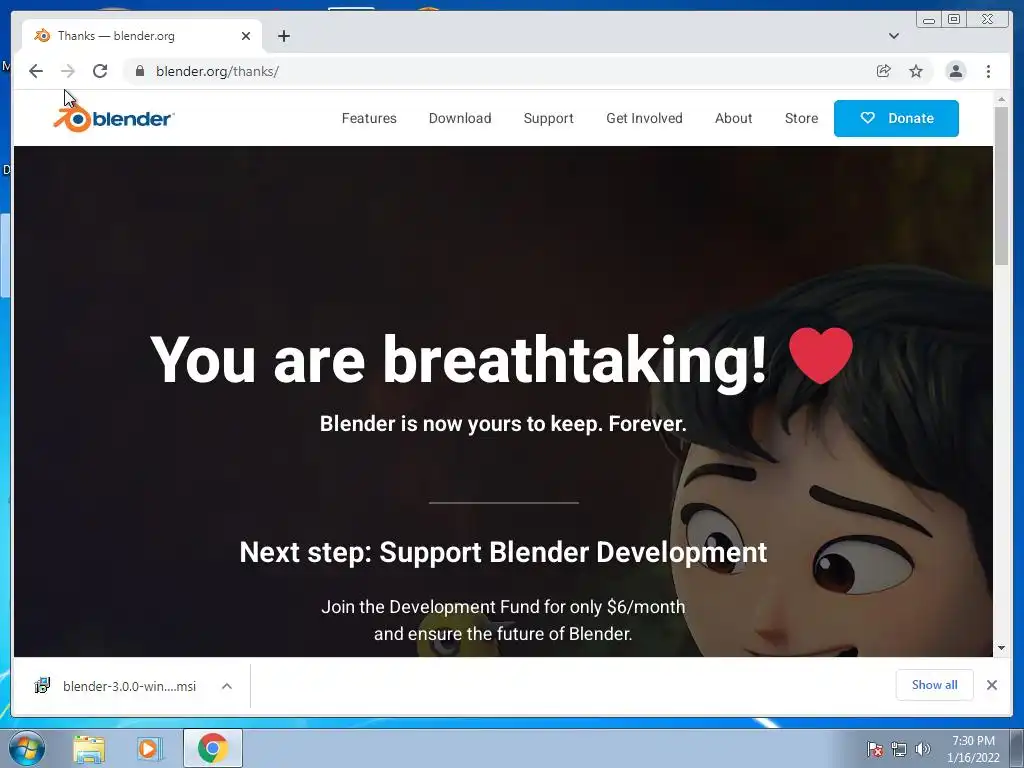Open the Windows Start menu

click(x=27, y=748)
